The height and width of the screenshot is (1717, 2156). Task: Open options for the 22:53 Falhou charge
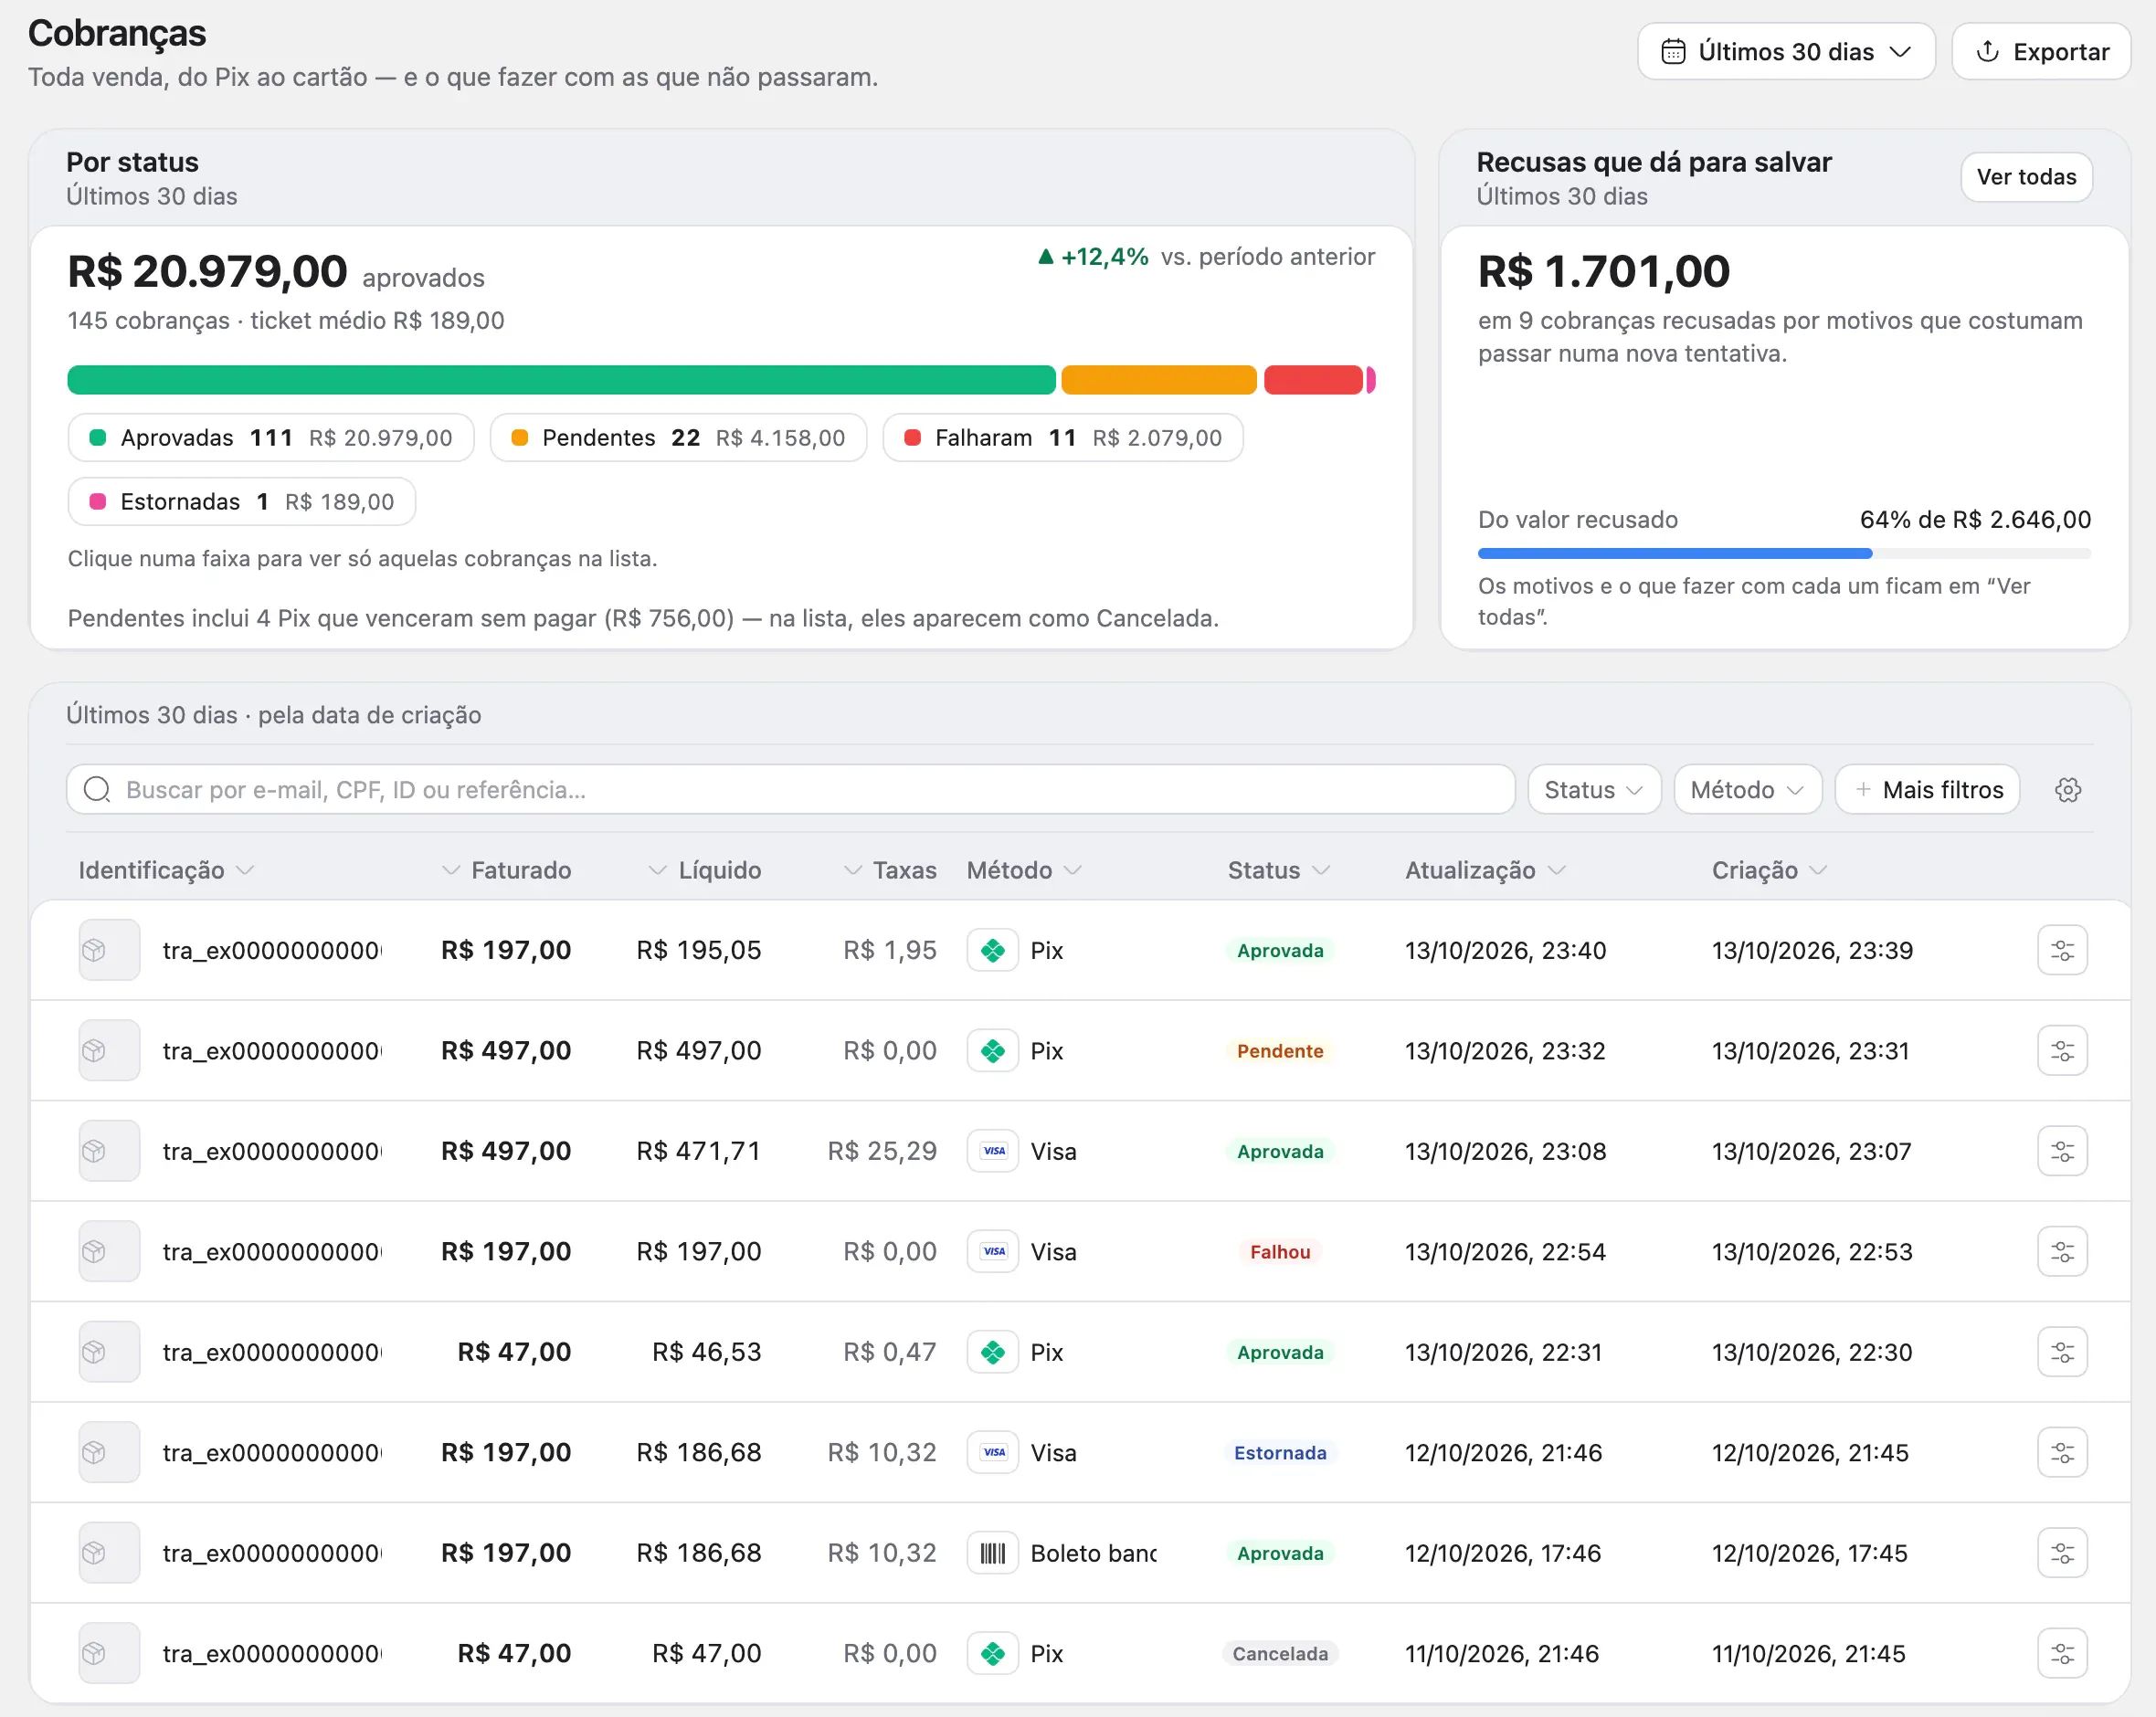pyautogui.click(x=2062, y=1251)
